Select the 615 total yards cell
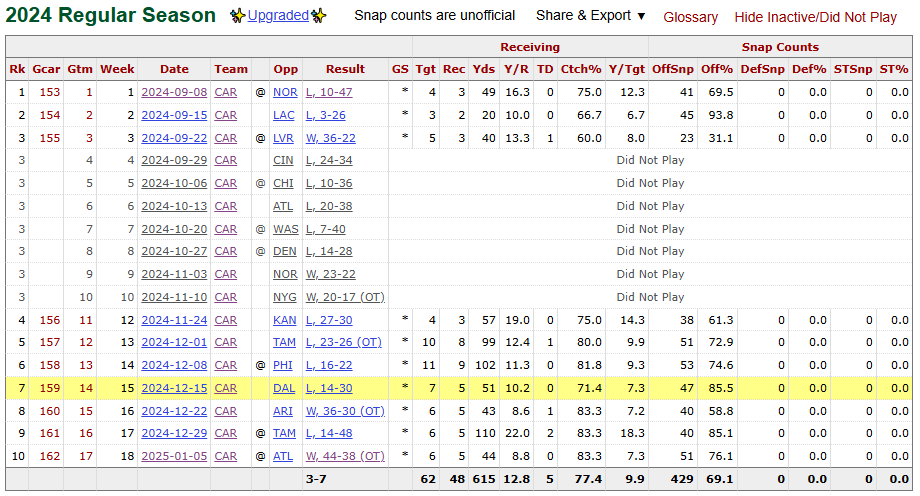The width and height of the screenshot is (920, 496). point(483,479)
